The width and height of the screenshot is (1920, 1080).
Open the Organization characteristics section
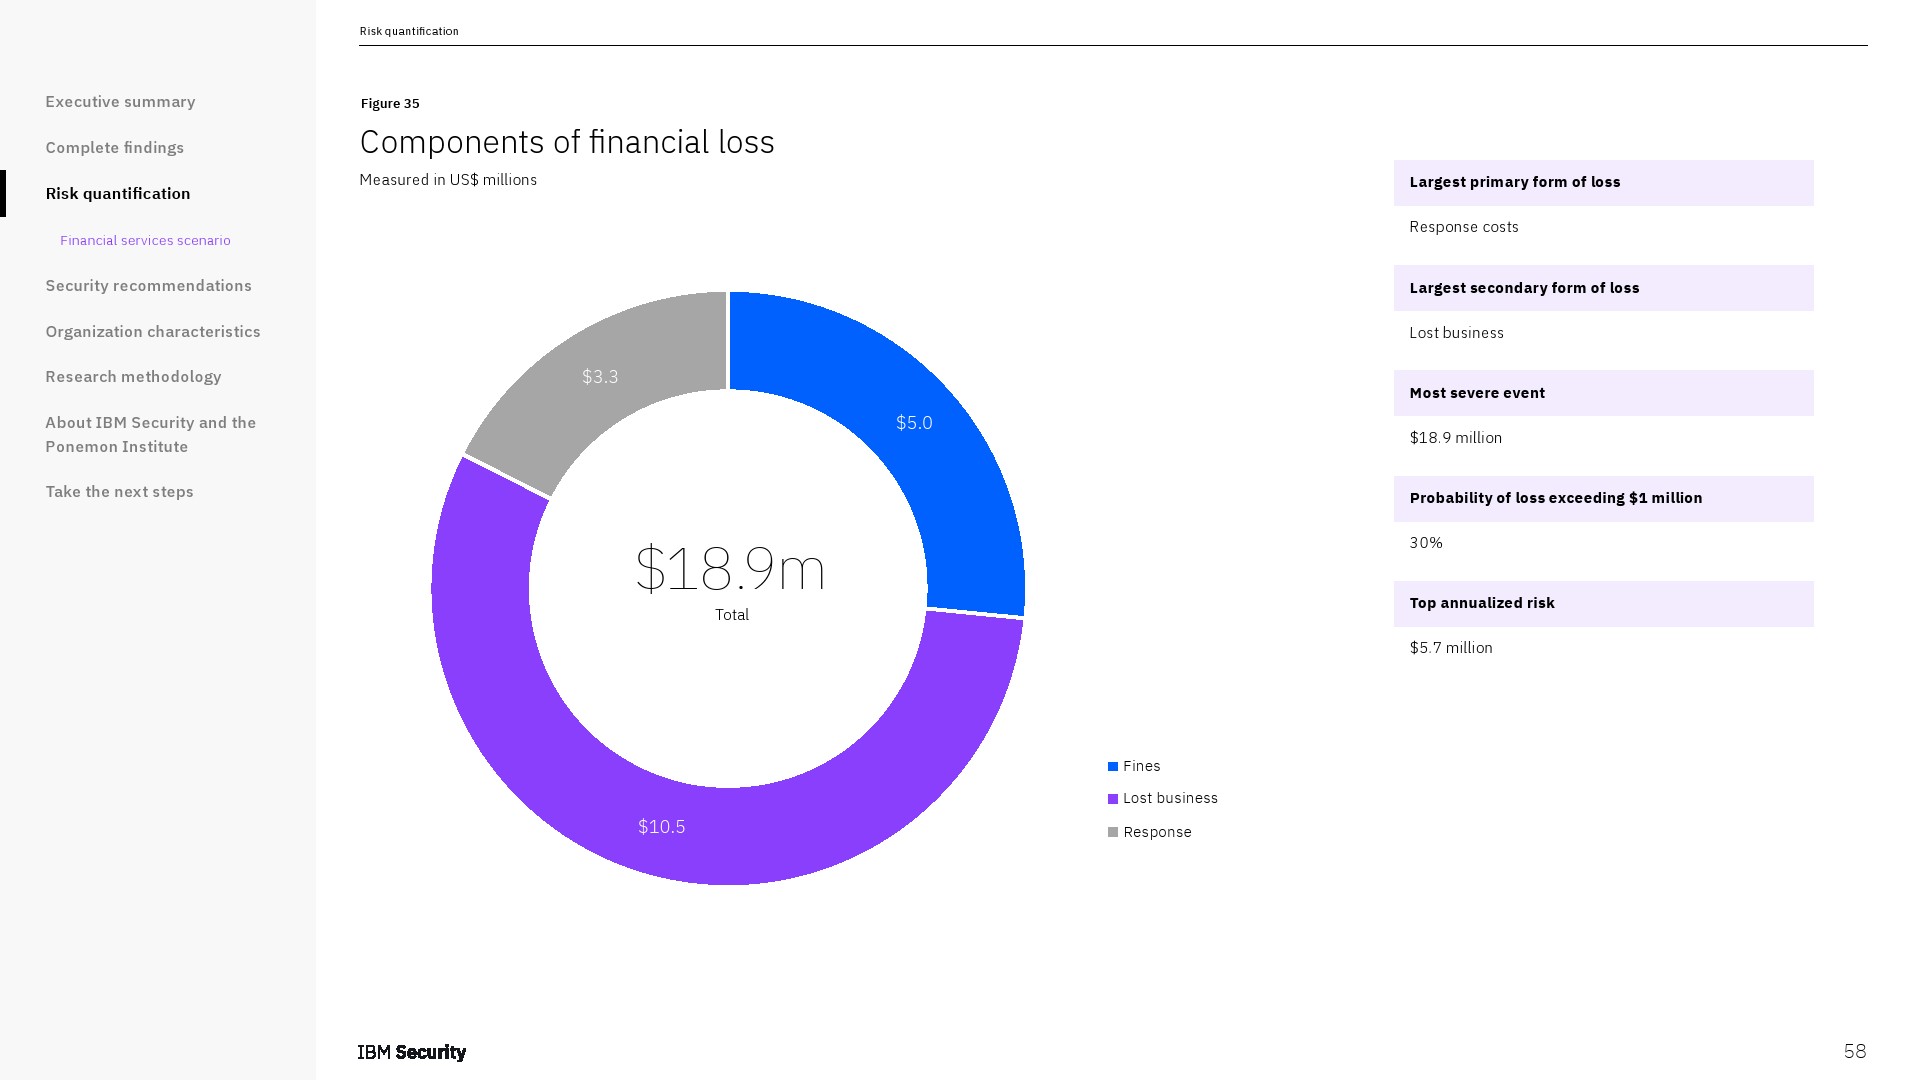[x=152, y=332]
